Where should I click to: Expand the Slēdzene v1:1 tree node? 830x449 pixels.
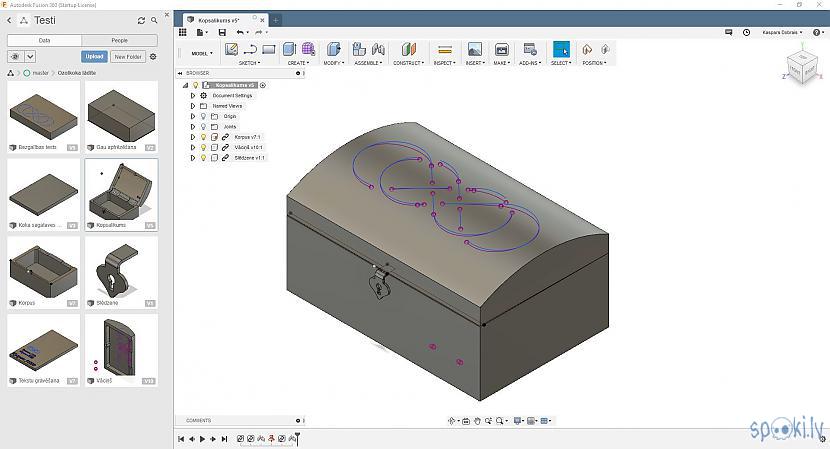[193, 158]
